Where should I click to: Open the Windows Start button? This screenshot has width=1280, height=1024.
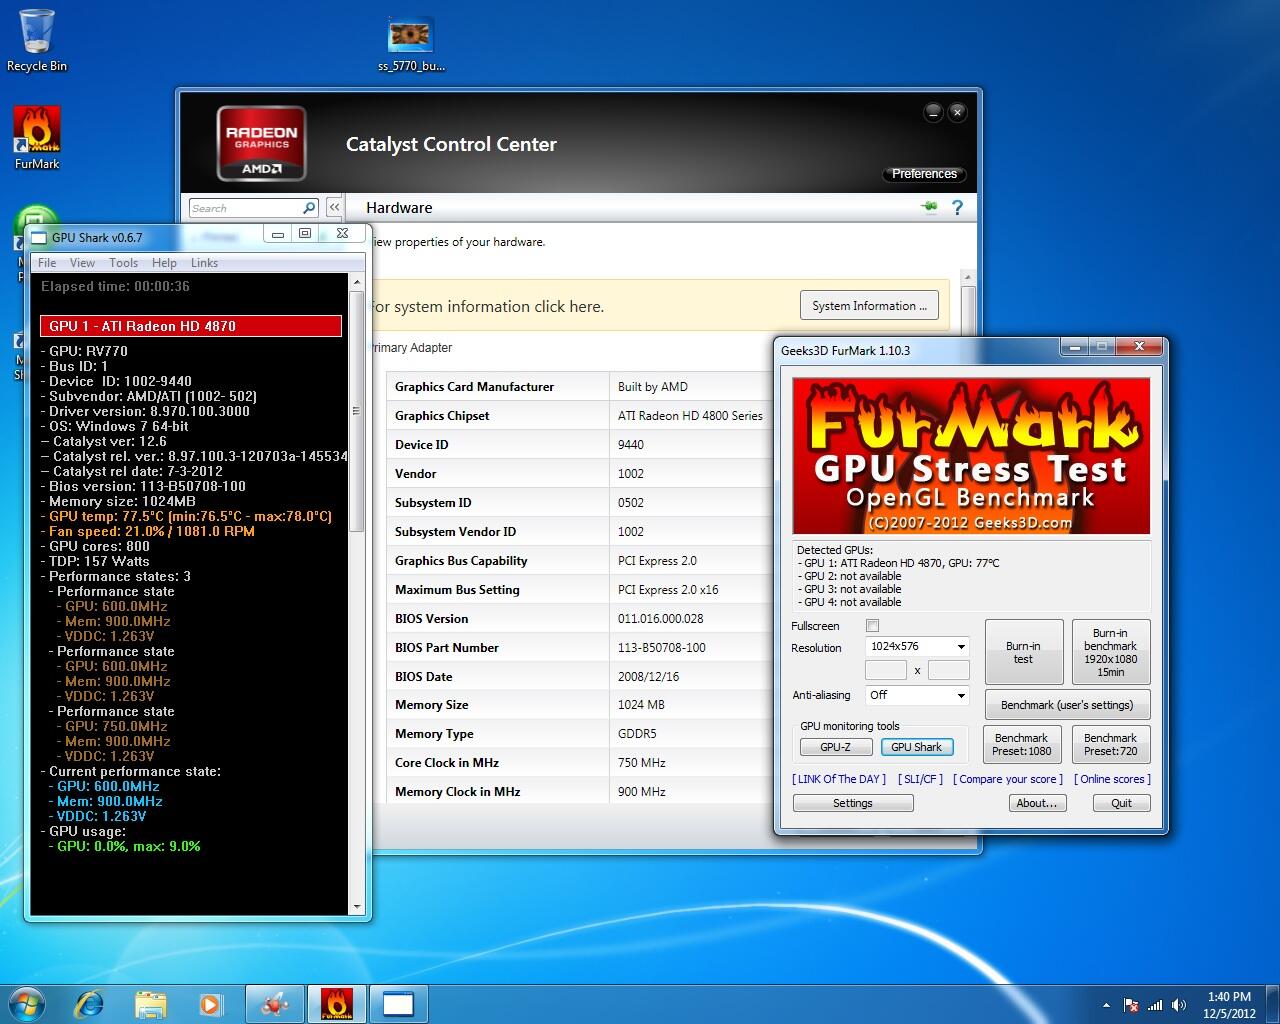pos(27,1003)
